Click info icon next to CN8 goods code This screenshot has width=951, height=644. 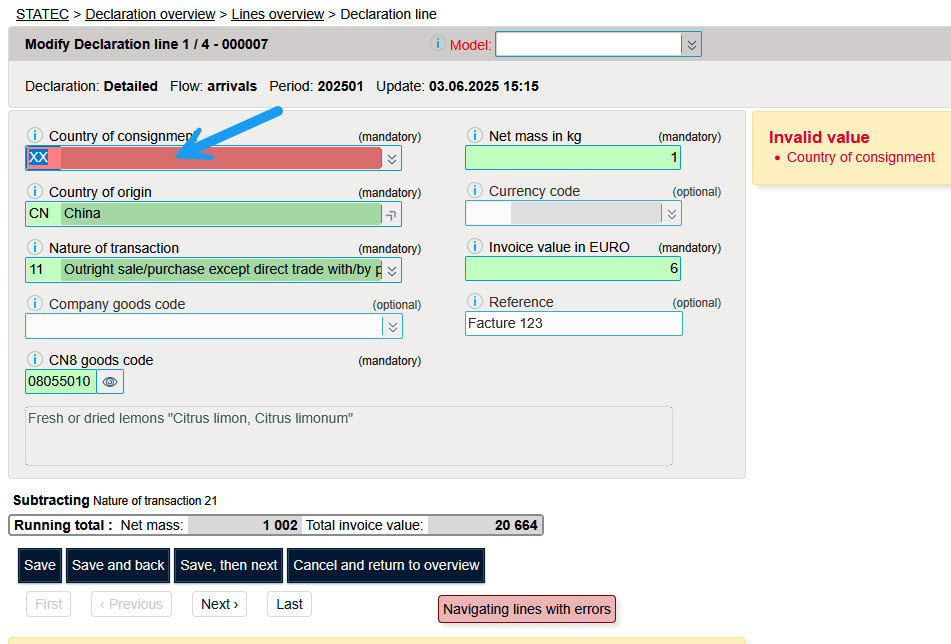coord(34,360)
